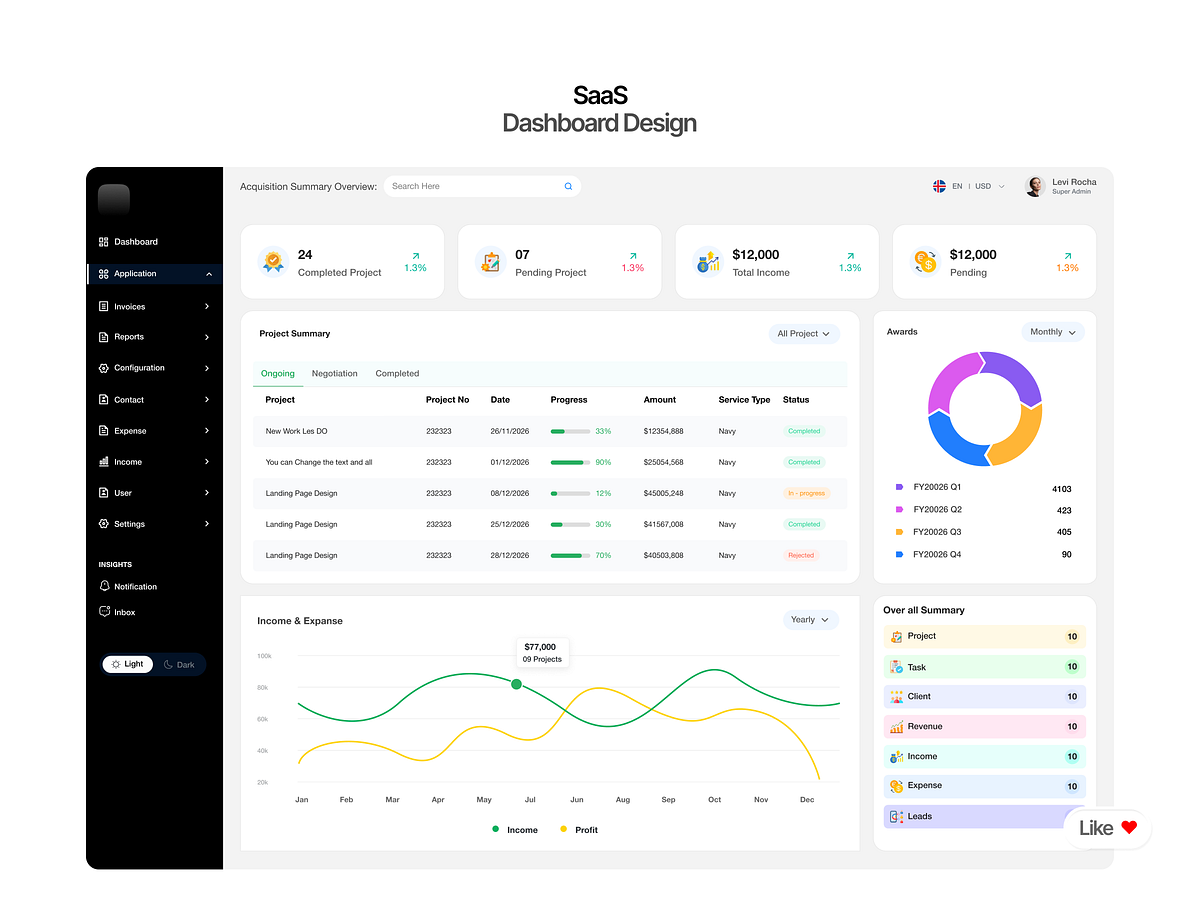Click the language flag icon
This screenshot has width=1200, height=900.
click(939, 186)
